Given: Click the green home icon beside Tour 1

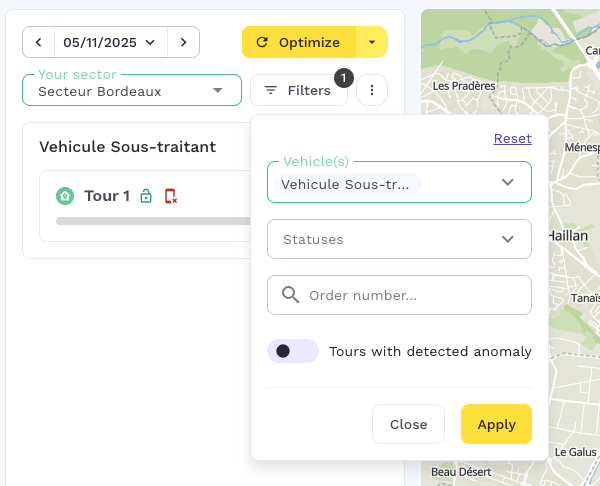Looking at the screenshot, I should tap(65, 196).
